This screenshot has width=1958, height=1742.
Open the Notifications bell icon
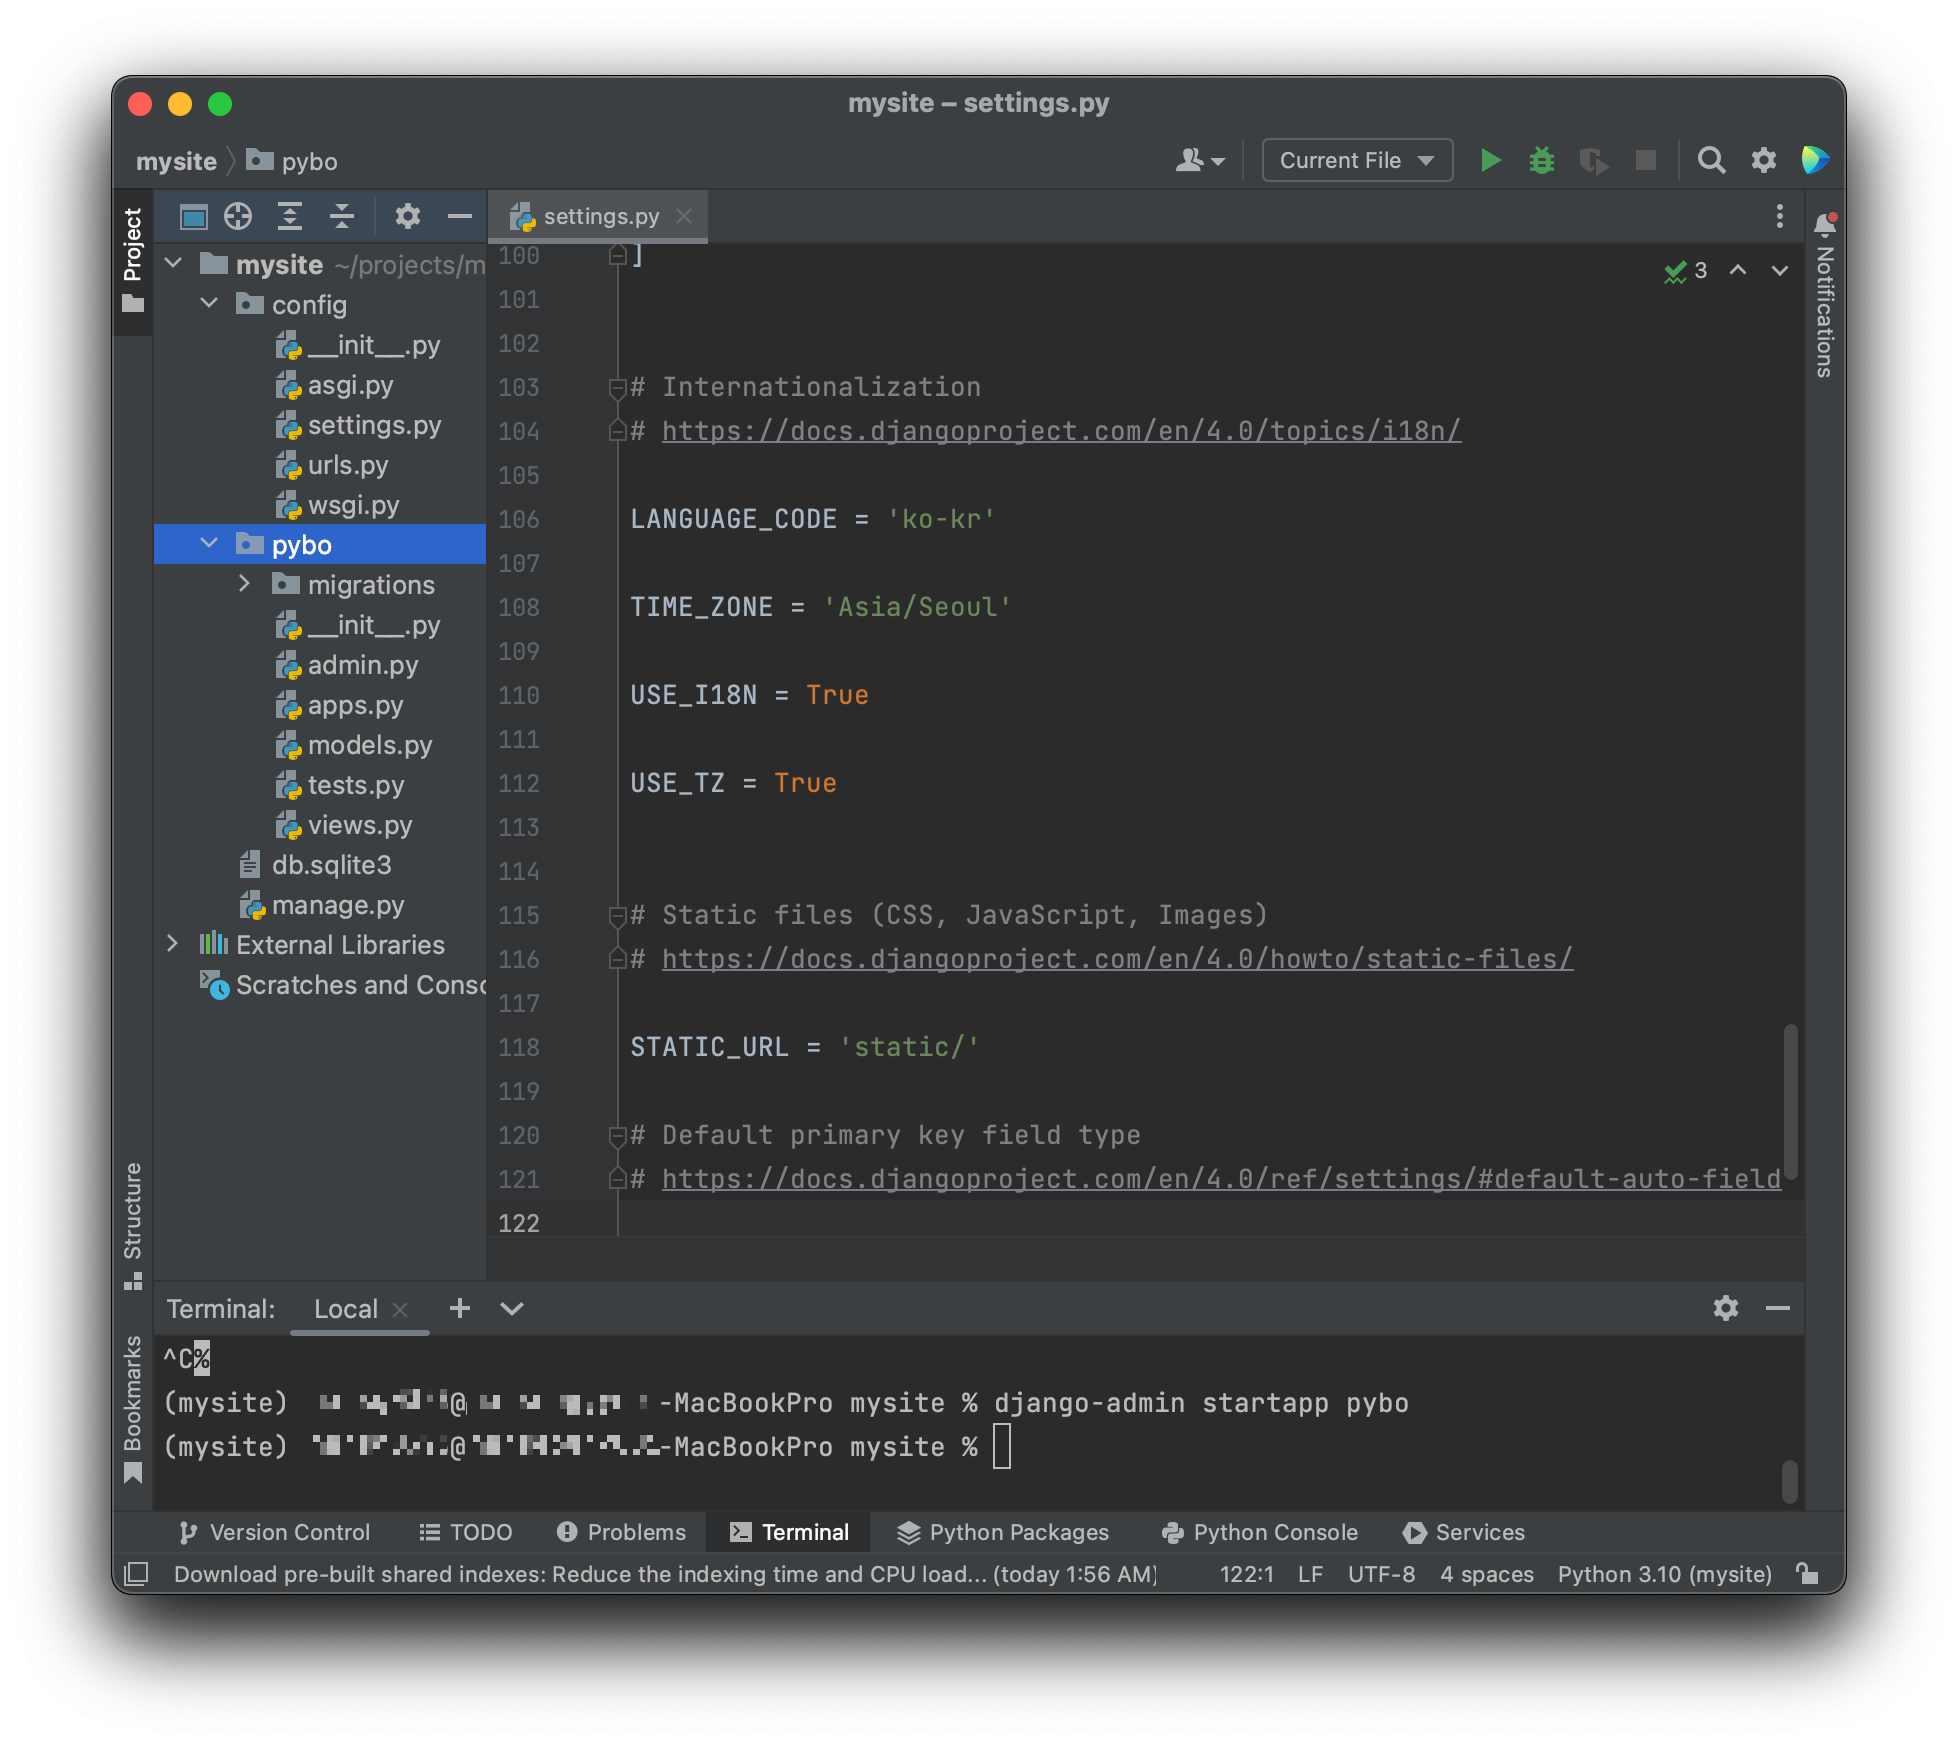(x=1825, y=224)
